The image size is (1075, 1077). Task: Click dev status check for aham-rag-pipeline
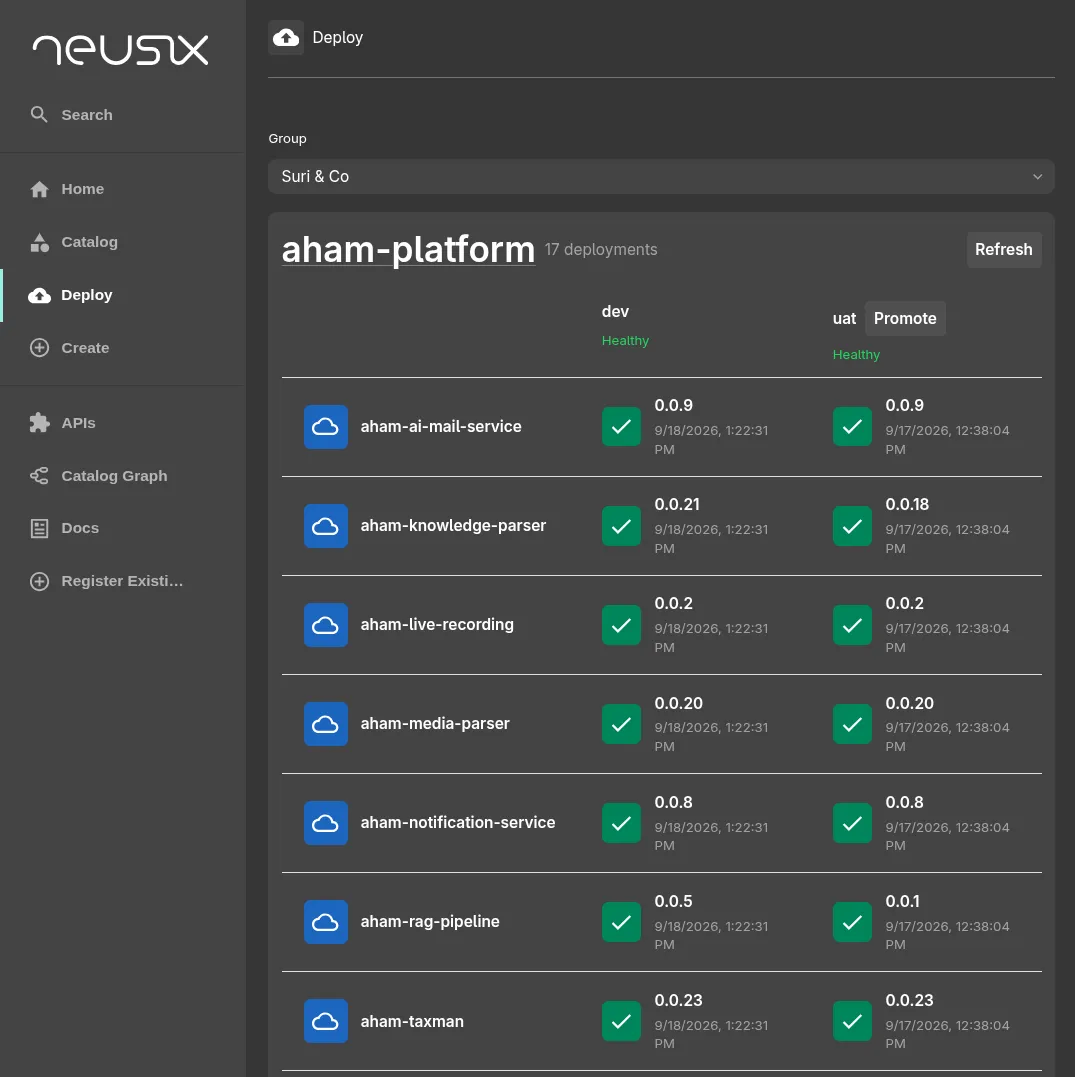point(621,922)
